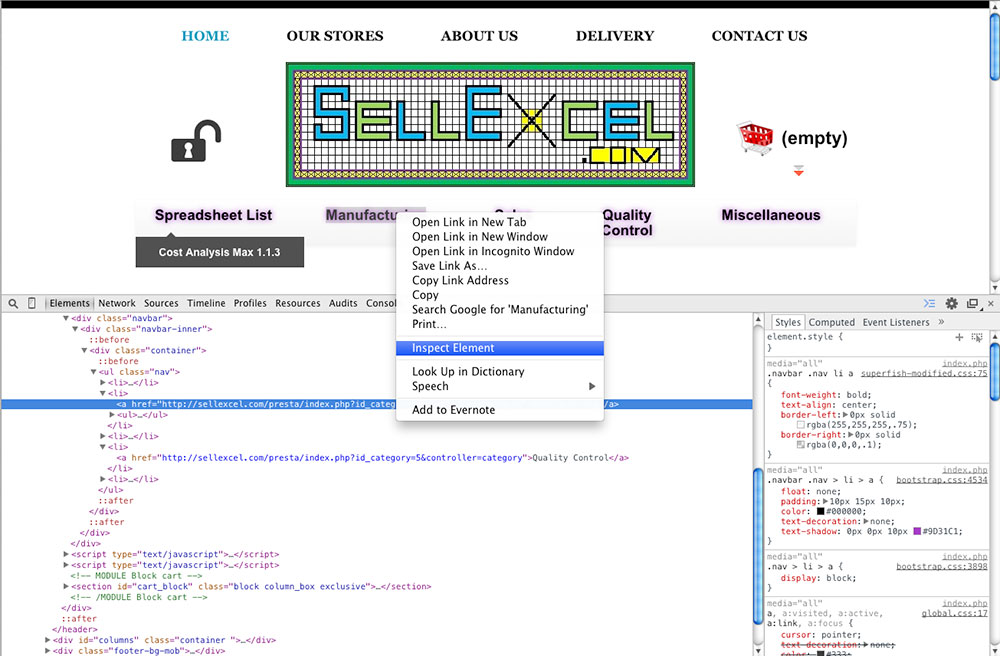Choose Open Link in New Tab
Viewport: 1000px width, 656px height.
(500, 222)
